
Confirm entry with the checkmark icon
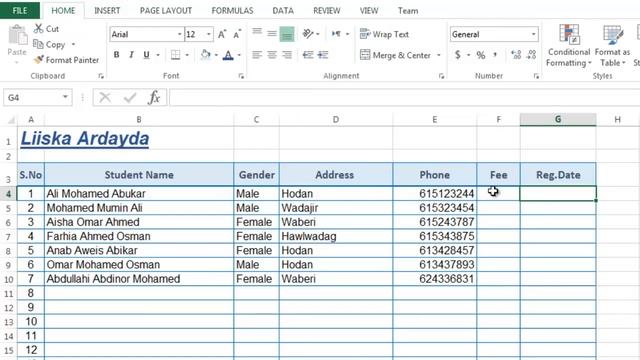click(130, 98)
